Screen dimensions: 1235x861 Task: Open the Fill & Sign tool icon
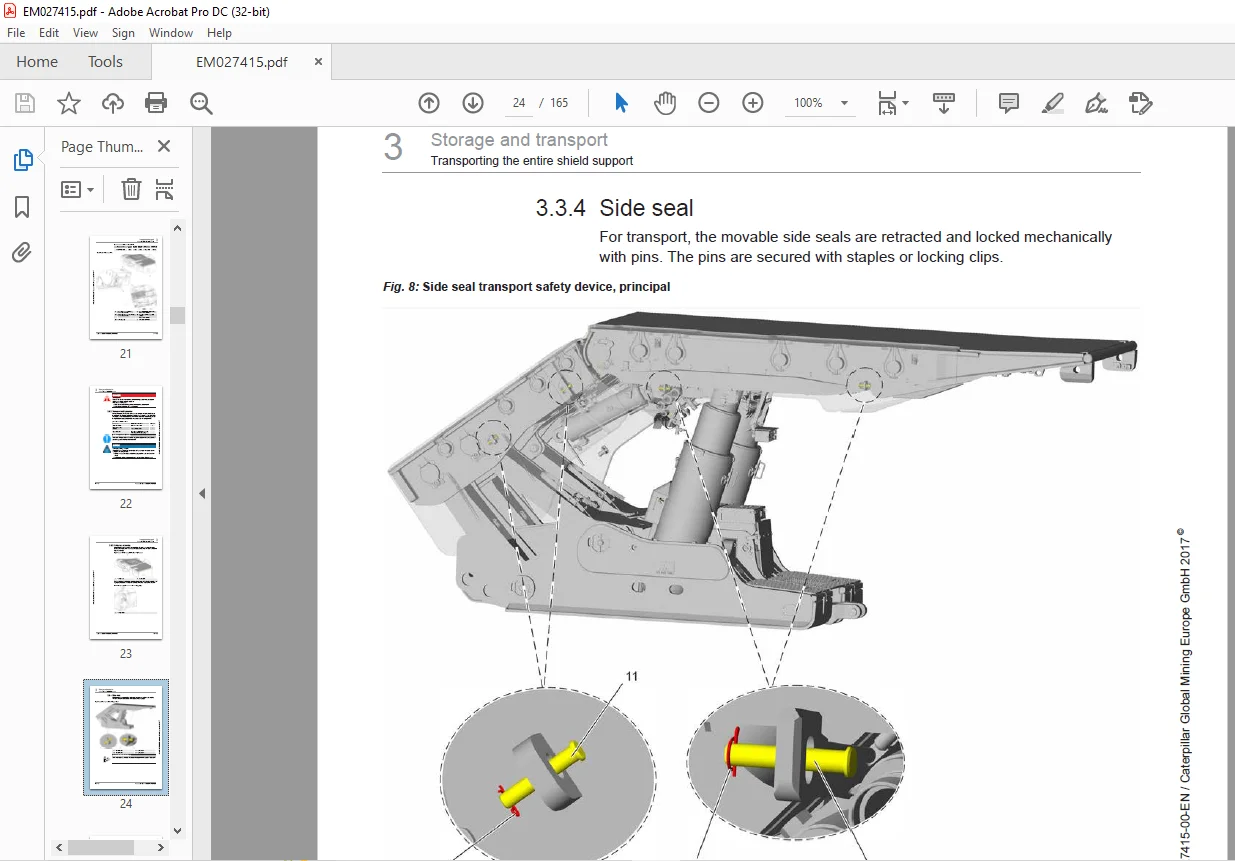pos(1097,103)
